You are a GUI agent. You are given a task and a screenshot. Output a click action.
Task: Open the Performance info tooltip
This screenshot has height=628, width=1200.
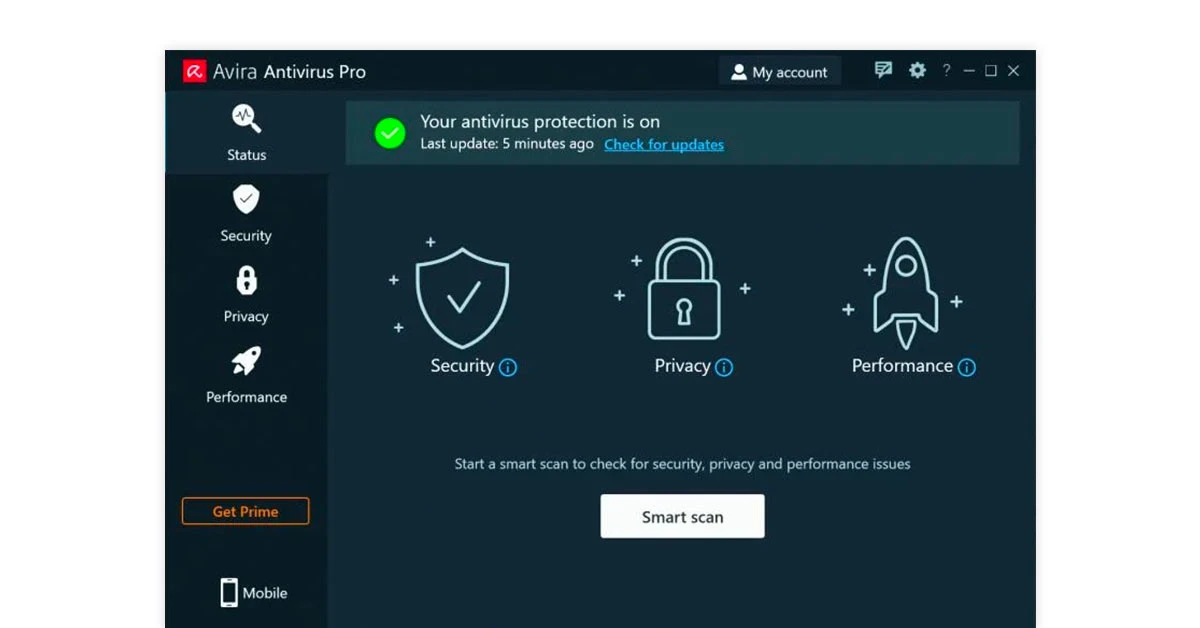coord(966,367)
